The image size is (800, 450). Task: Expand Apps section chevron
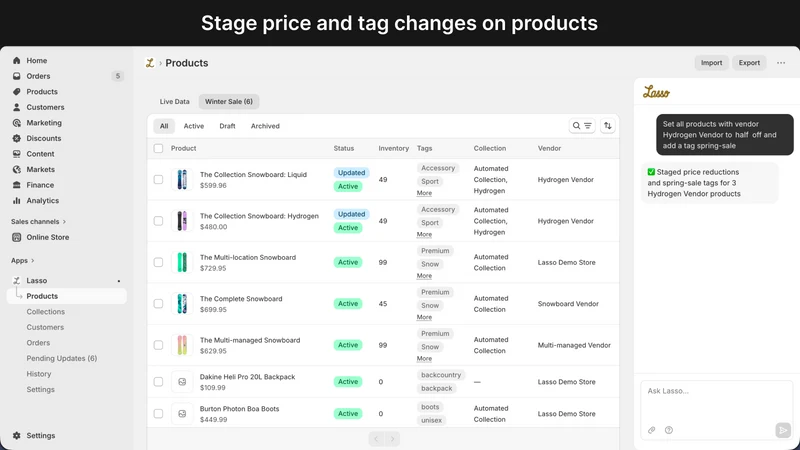[33, 261]
